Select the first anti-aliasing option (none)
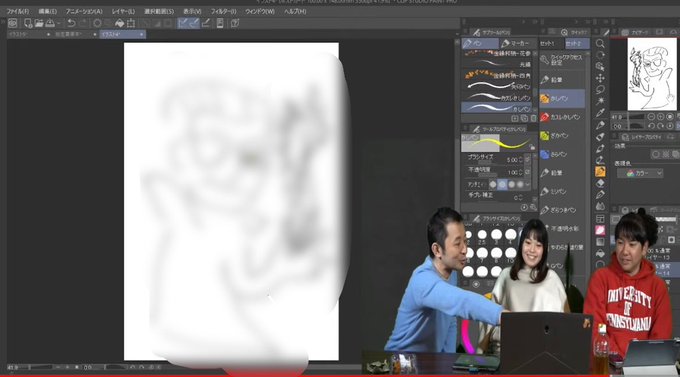 [493, 184]
